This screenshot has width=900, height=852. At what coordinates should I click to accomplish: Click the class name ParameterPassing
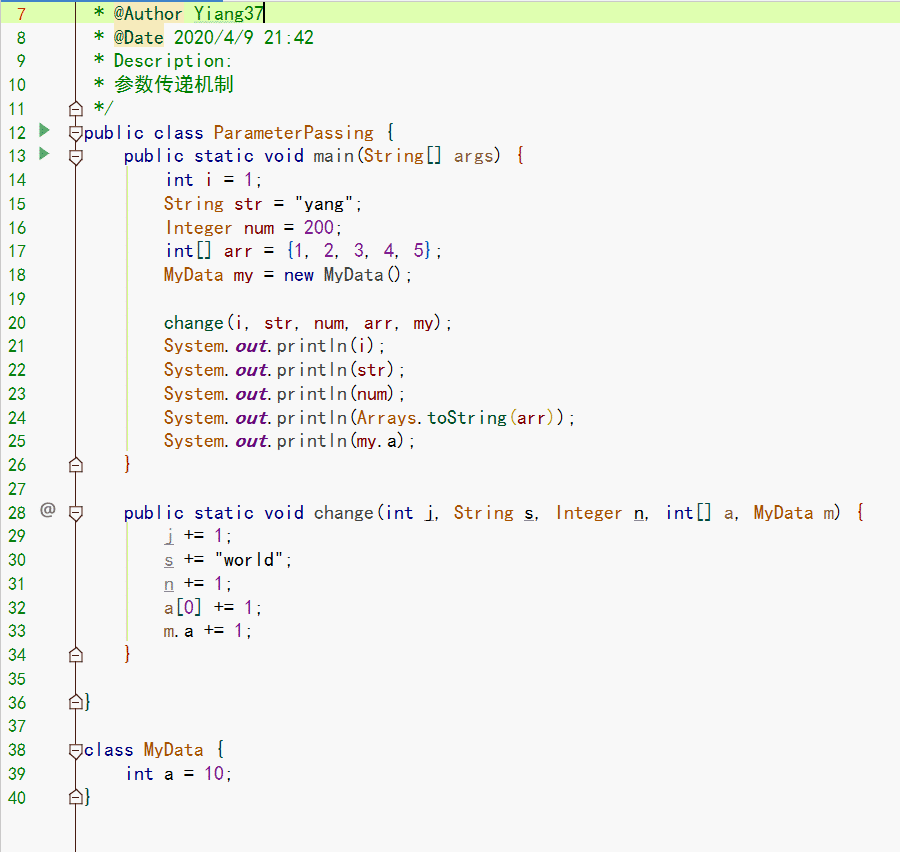coord(294,133)
